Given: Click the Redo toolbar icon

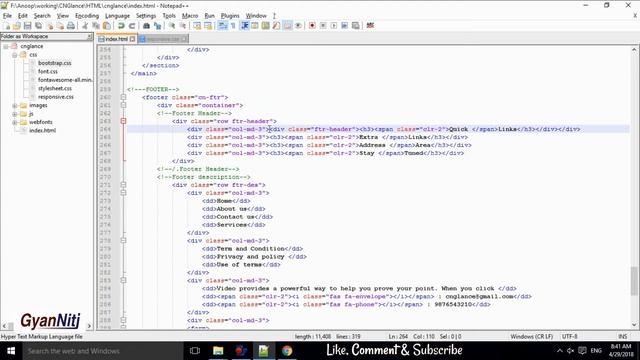Looking at the screenshot, I should pos(132,26).
